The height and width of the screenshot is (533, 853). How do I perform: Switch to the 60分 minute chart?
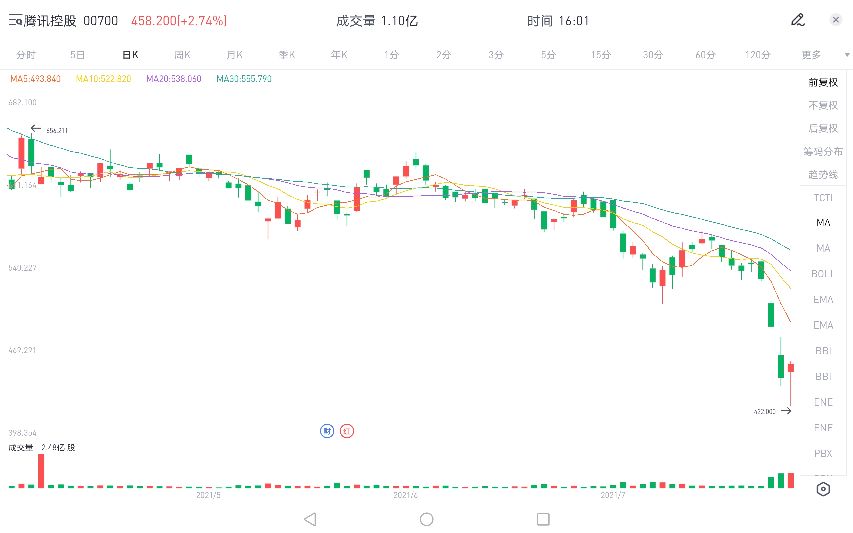(x=705, y=55)
